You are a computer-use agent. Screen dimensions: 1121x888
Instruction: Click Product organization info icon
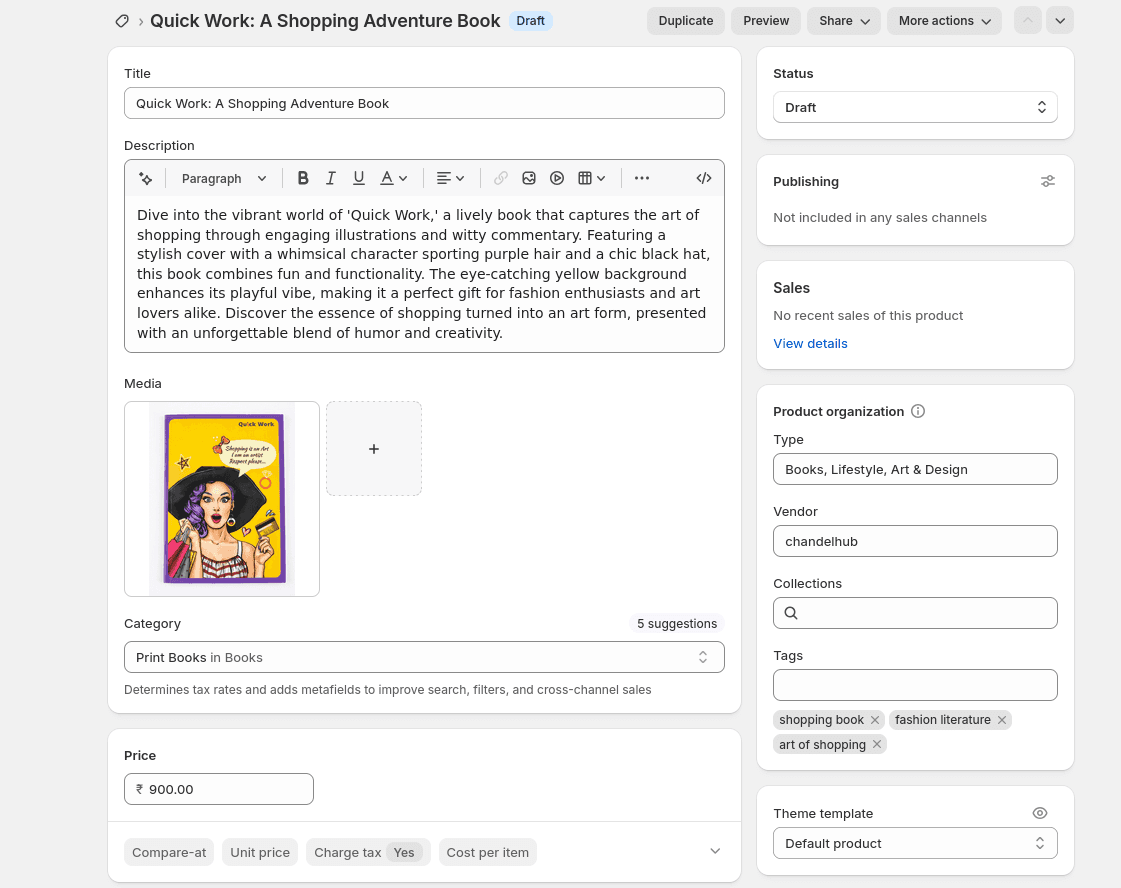(x=918, y=412)
